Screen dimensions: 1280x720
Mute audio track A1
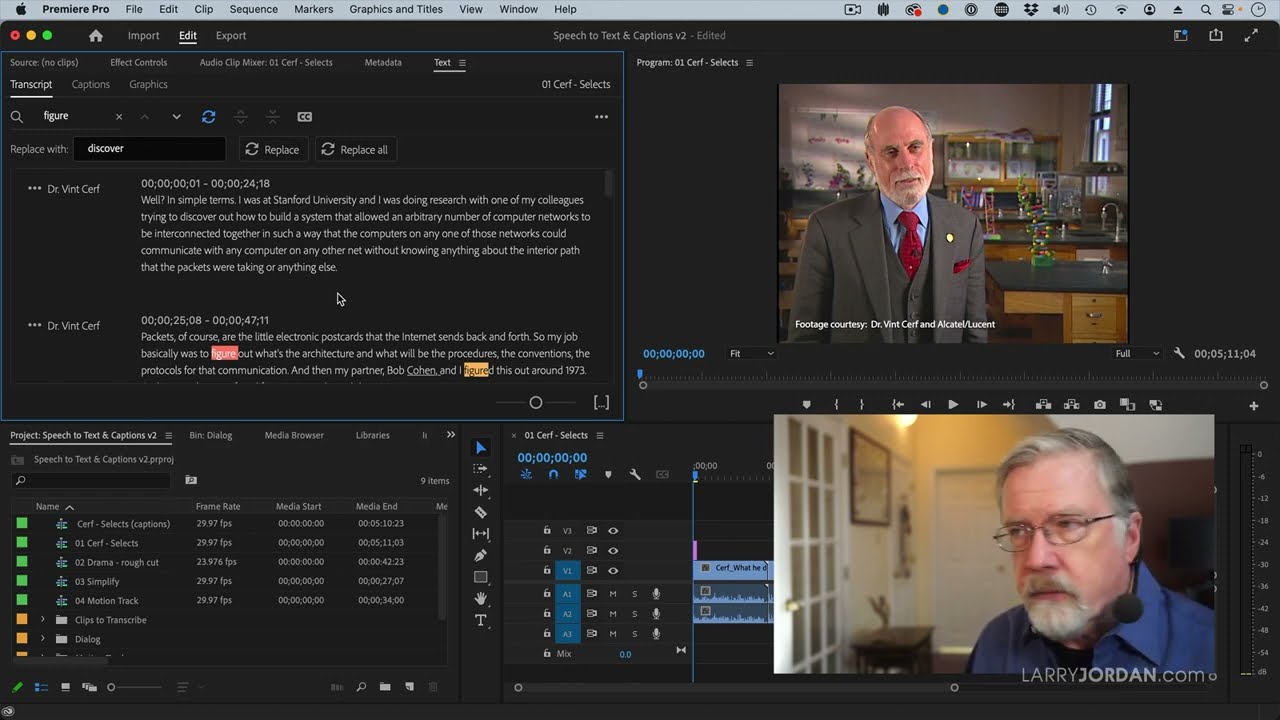(x=613, y=594)
